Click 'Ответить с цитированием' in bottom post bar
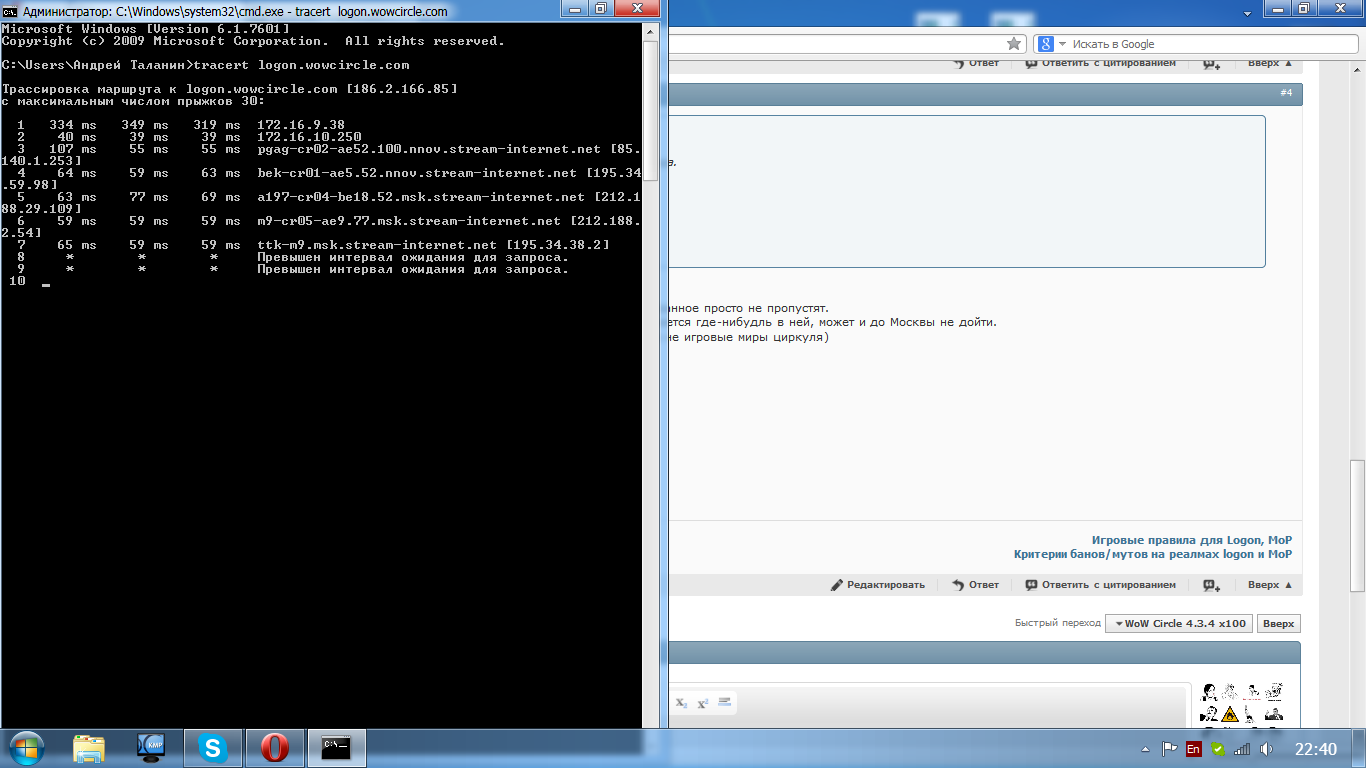The width and height of the screenshot is (1366, 768). 1100,585
